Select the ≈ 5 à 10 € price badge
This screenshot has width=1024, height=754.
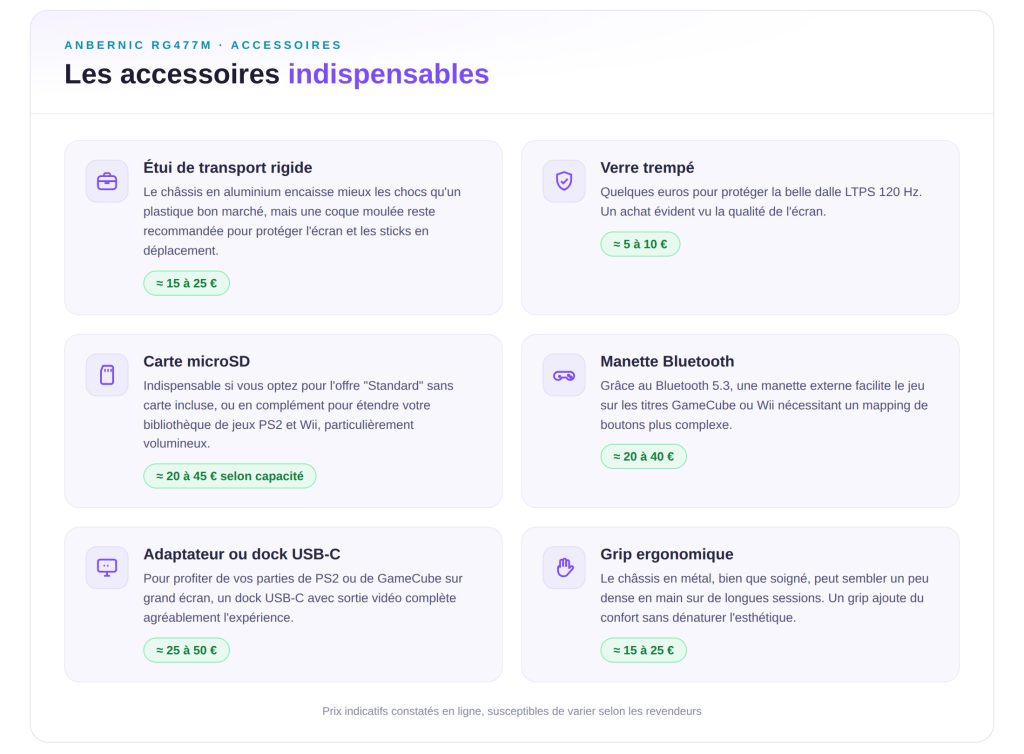(x=640, y=244)
